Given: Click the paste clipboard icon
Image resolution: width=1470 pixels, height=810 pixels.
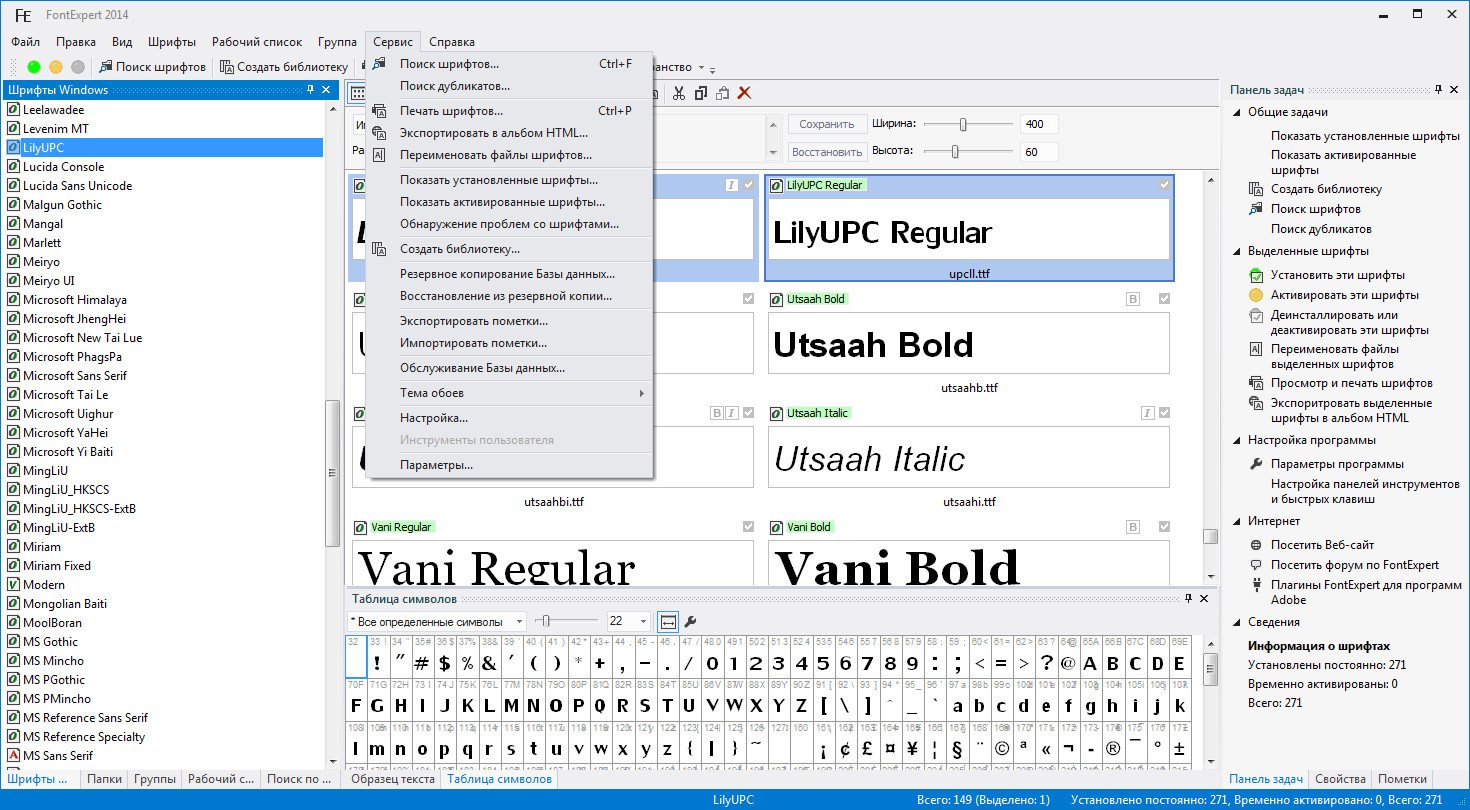Looking at the screenshot, I should click(722, 93).
